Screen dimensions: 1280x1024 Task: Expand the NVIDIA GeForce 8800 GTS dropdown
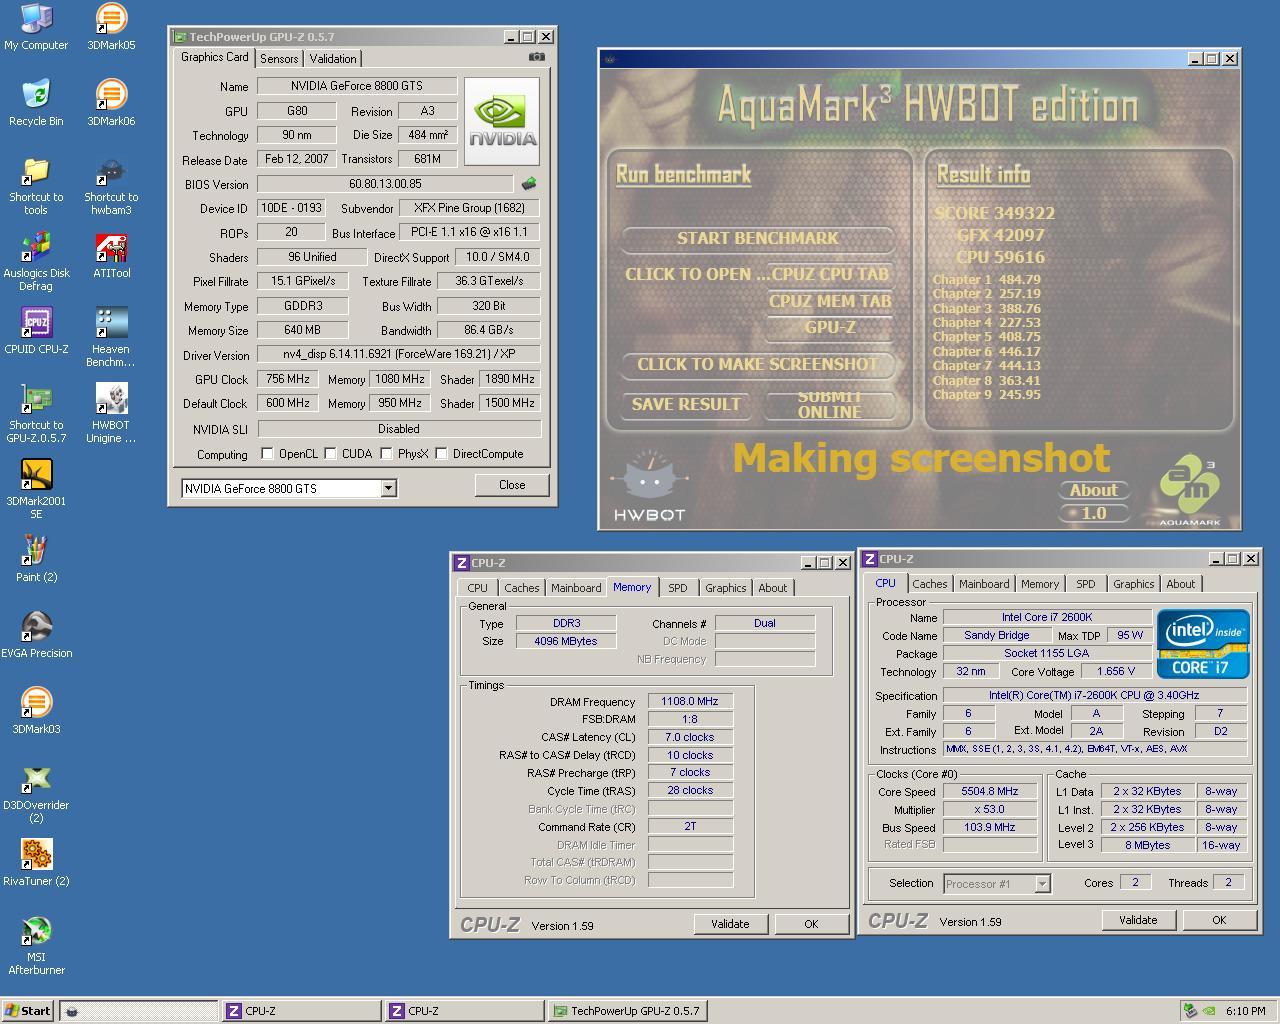(389, 488)
